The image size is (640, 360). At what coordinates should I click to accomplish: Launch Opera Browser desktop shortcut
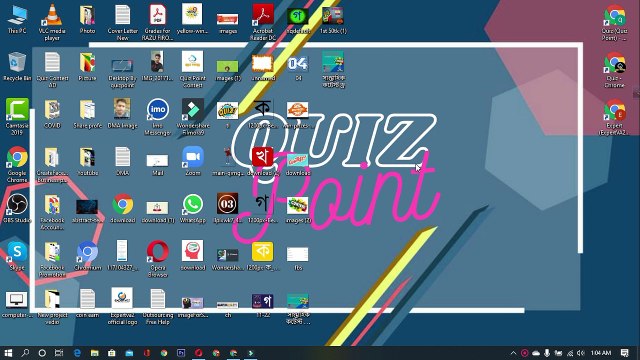coord(158,259)
